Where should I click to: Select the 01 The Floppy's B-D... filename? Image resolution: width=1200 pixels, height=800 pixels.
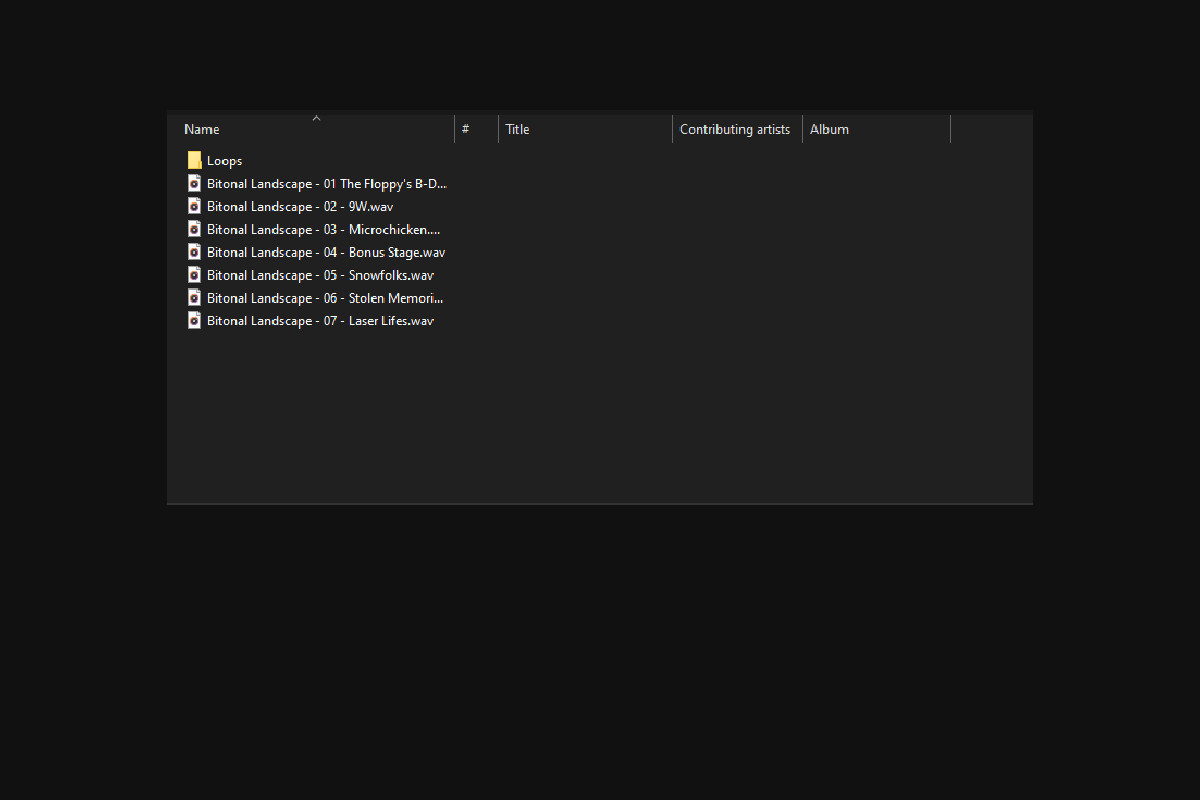click(326, 183)
